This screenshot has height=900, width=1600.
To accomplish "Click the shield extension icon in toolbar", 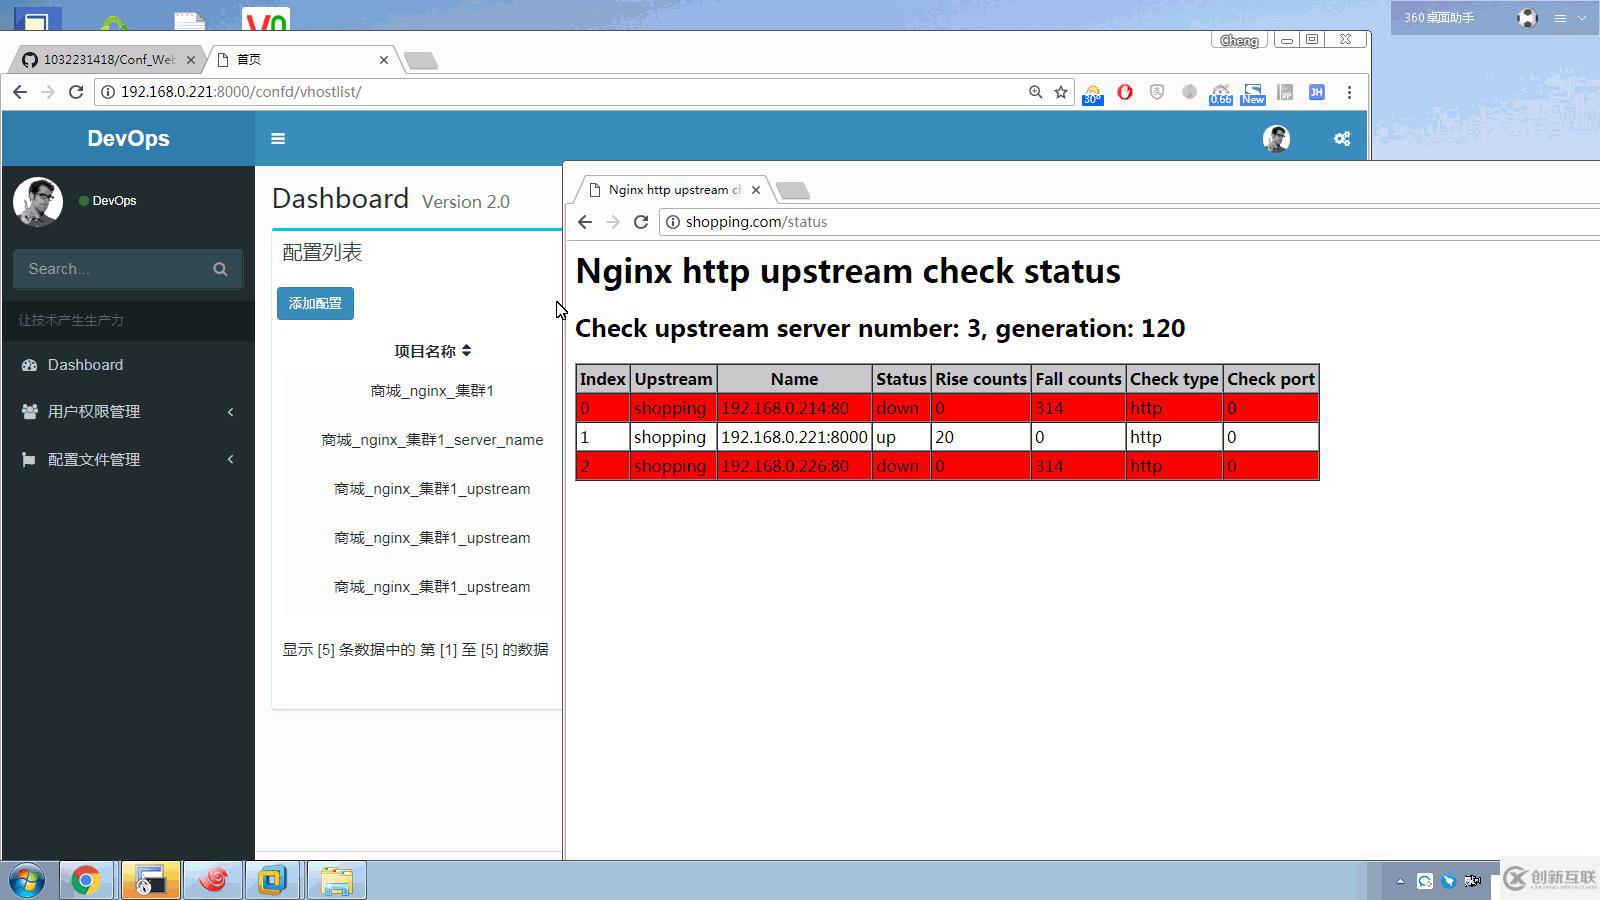I will coord(1157,92).
